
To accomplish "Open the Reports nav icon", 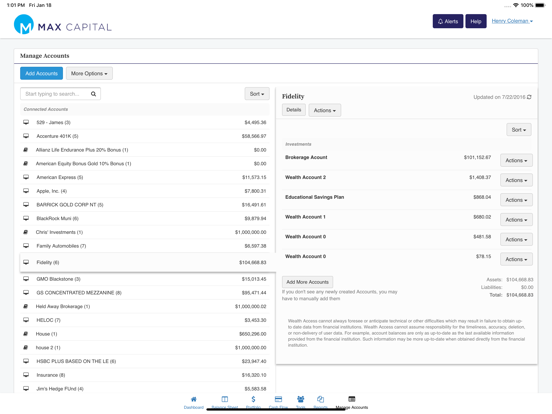I will click(x=320, y=399).
